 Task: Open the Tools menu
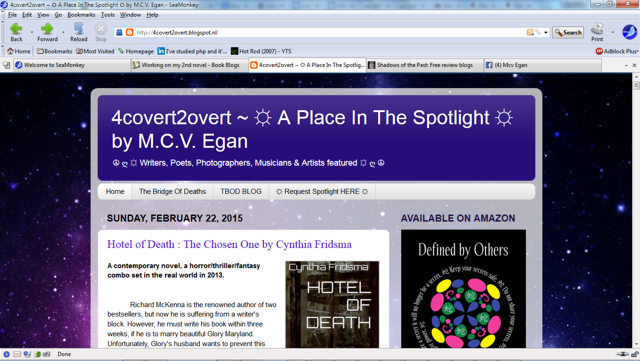[x=108, y=15]
